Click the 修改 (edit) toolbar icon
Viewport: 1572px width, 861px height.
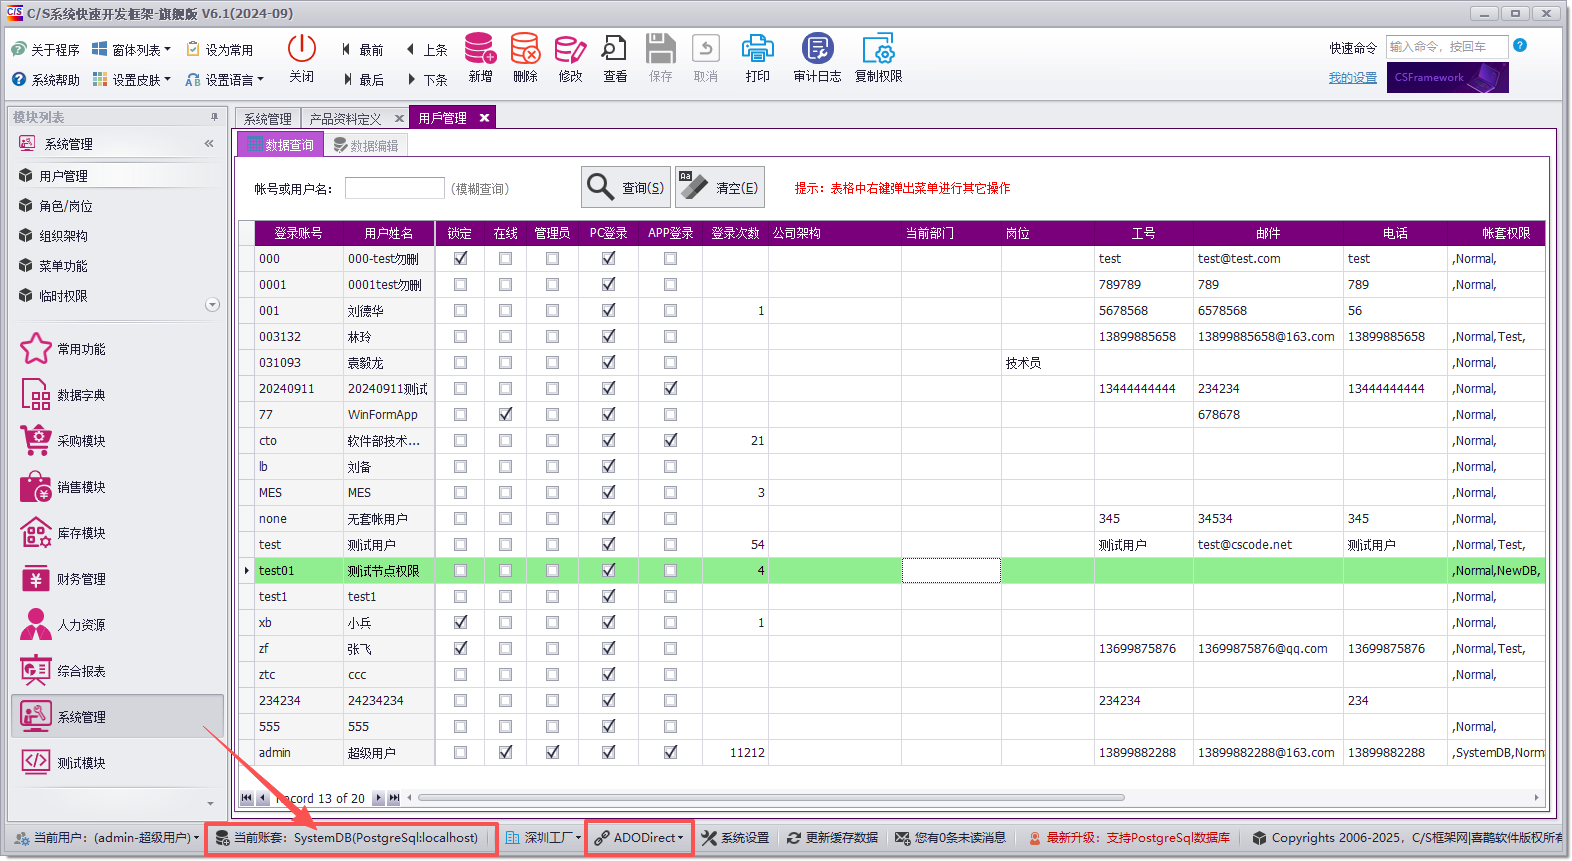pos(570,58)
